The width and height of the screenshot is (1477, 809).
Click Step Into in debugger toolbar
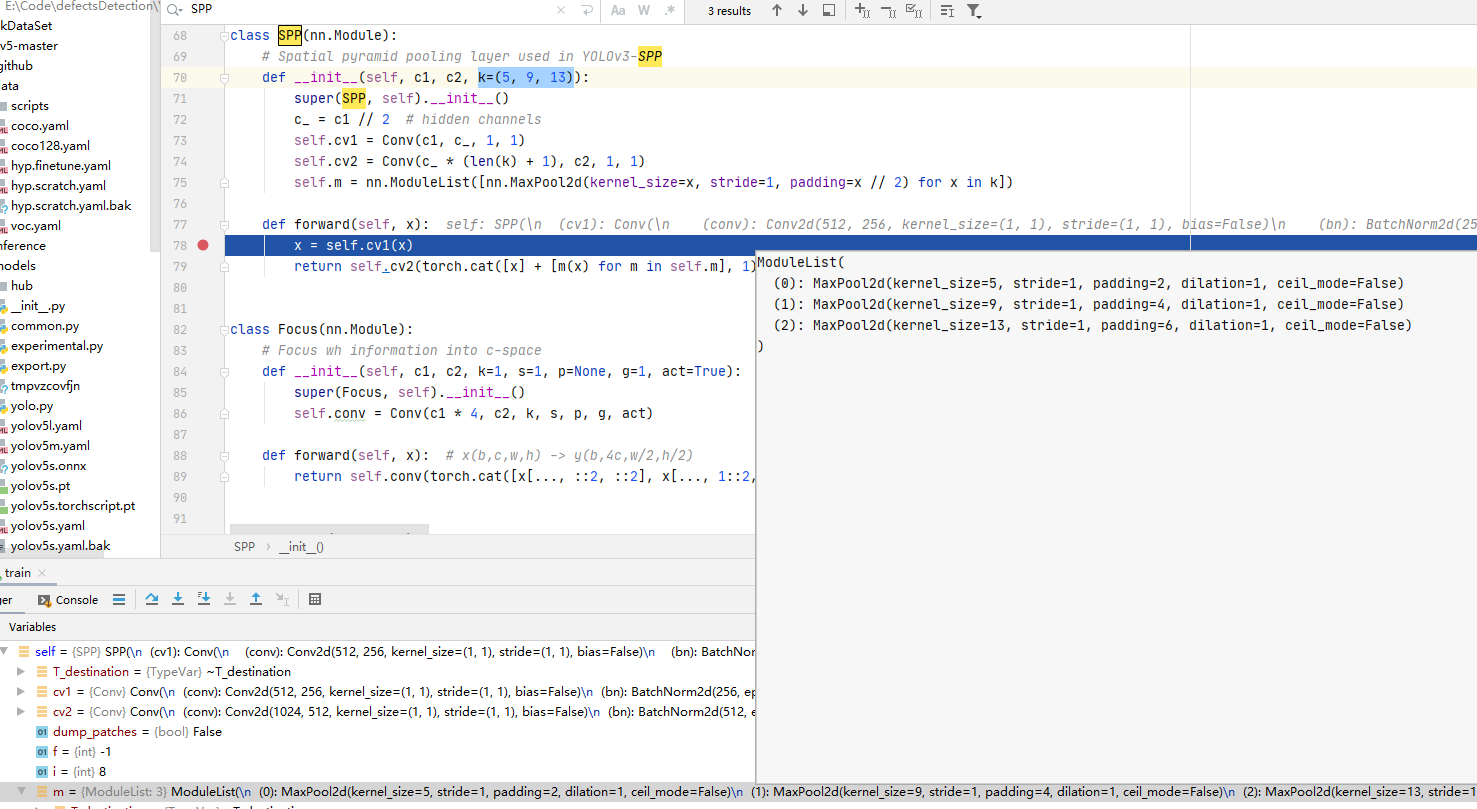point(178,599)
